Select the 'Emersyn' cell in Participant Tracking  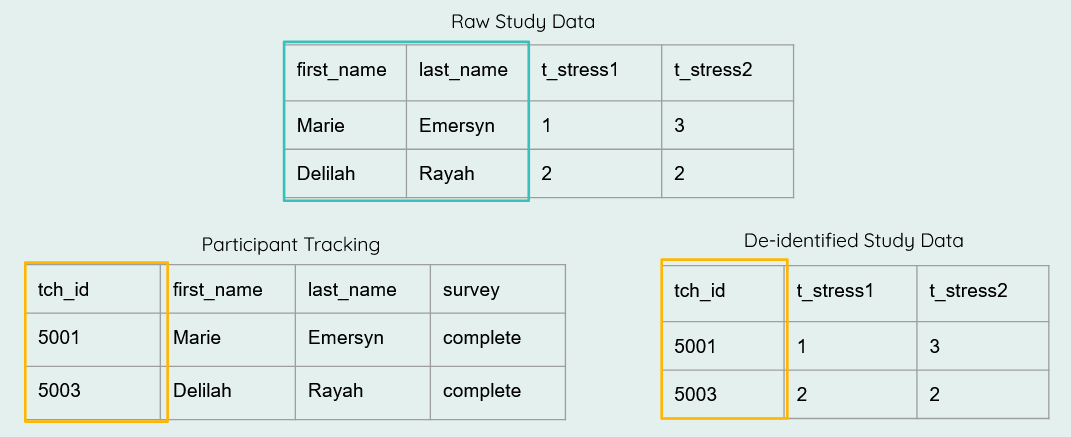pos(363,340)
